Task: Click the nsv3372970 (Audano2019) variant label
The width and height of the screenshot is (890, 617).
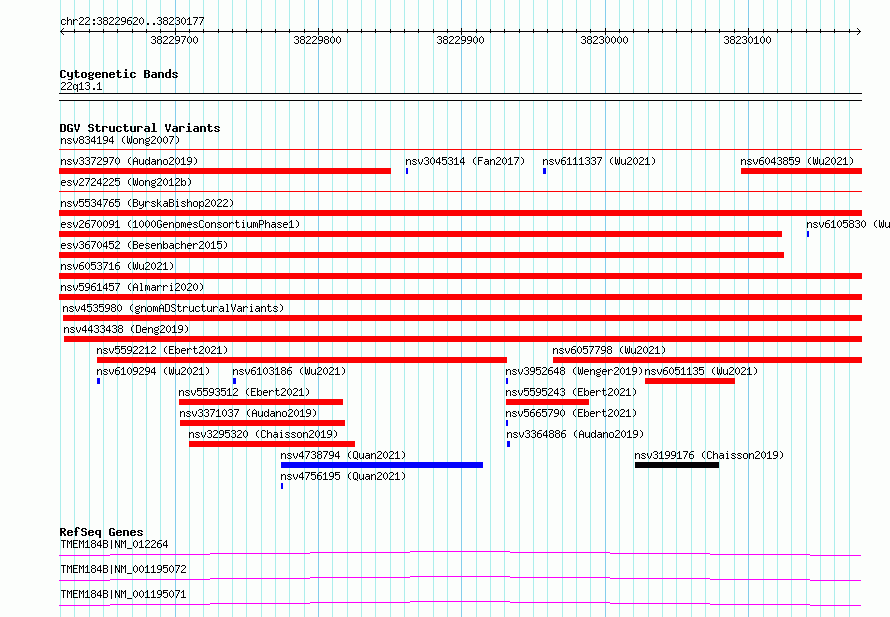Action: [129, 161]
